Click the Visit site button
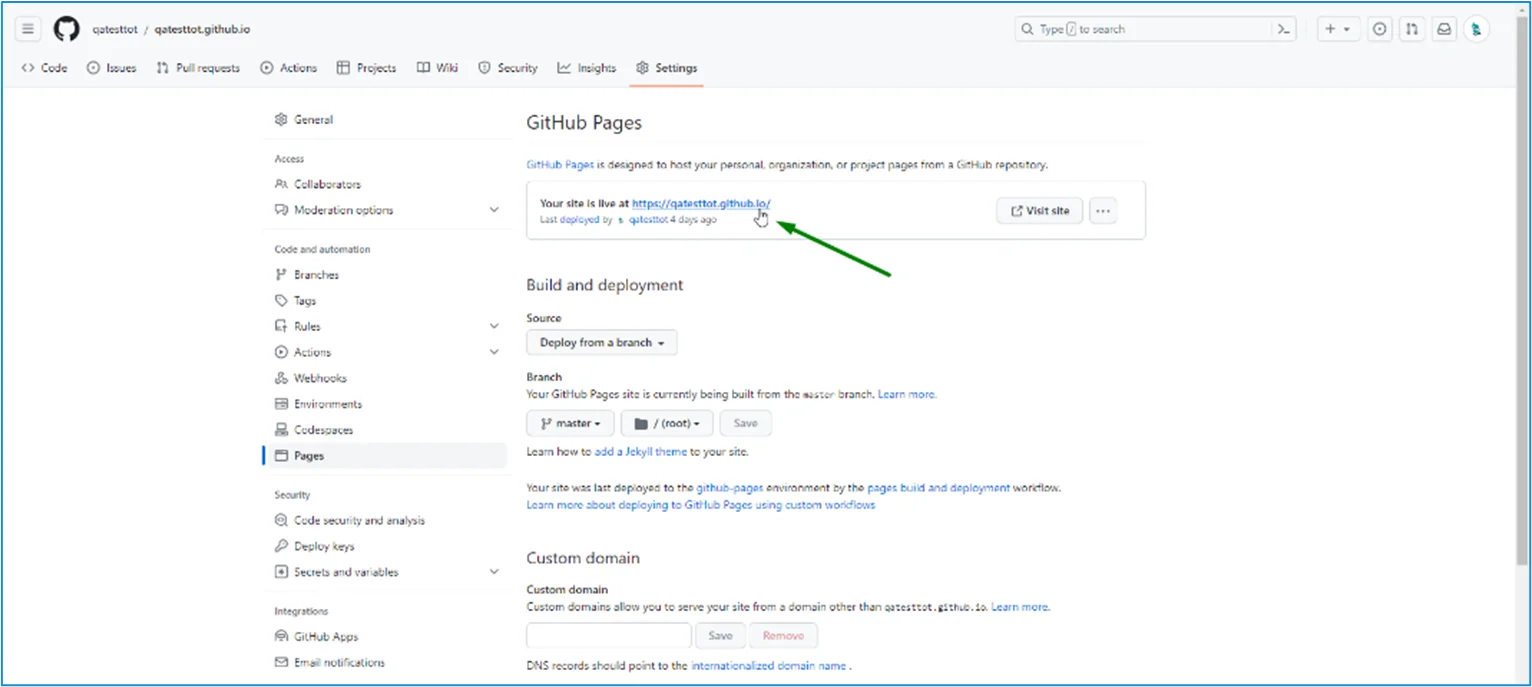This screenshot has height=687, width=1532. click(x=1039, y=210)
